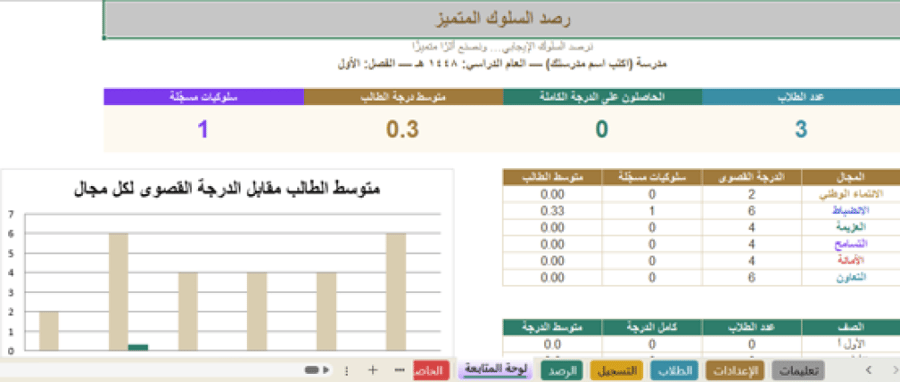This screenshot has height=382, width=900.
Task: Click the student count value 3
Action: pos(801,130)
